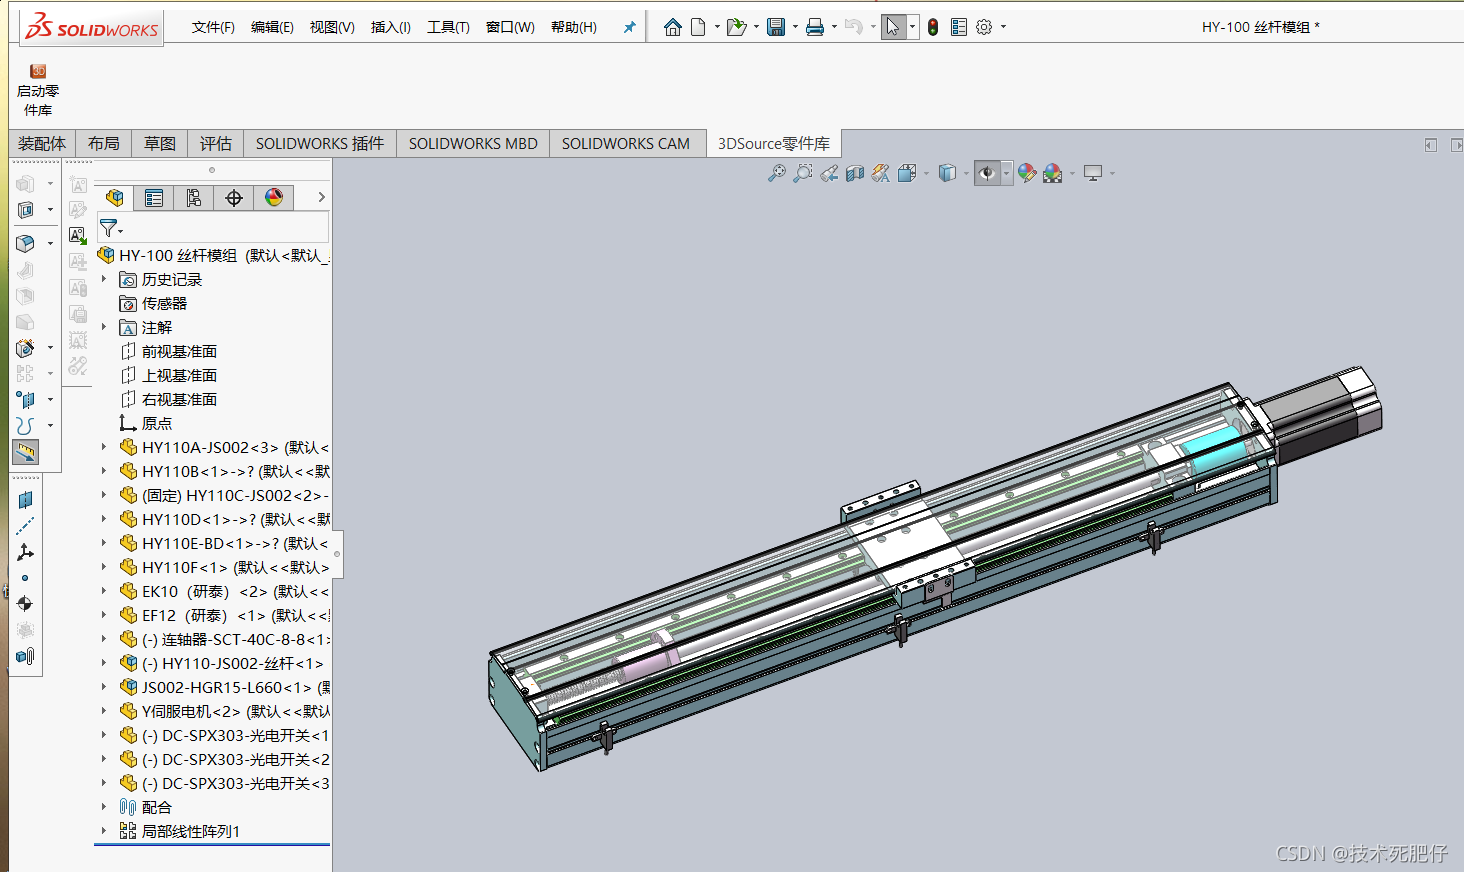Open Options gear icon
The width and height of the screenshot is (1464, 872).
click(x=984, y=27)
